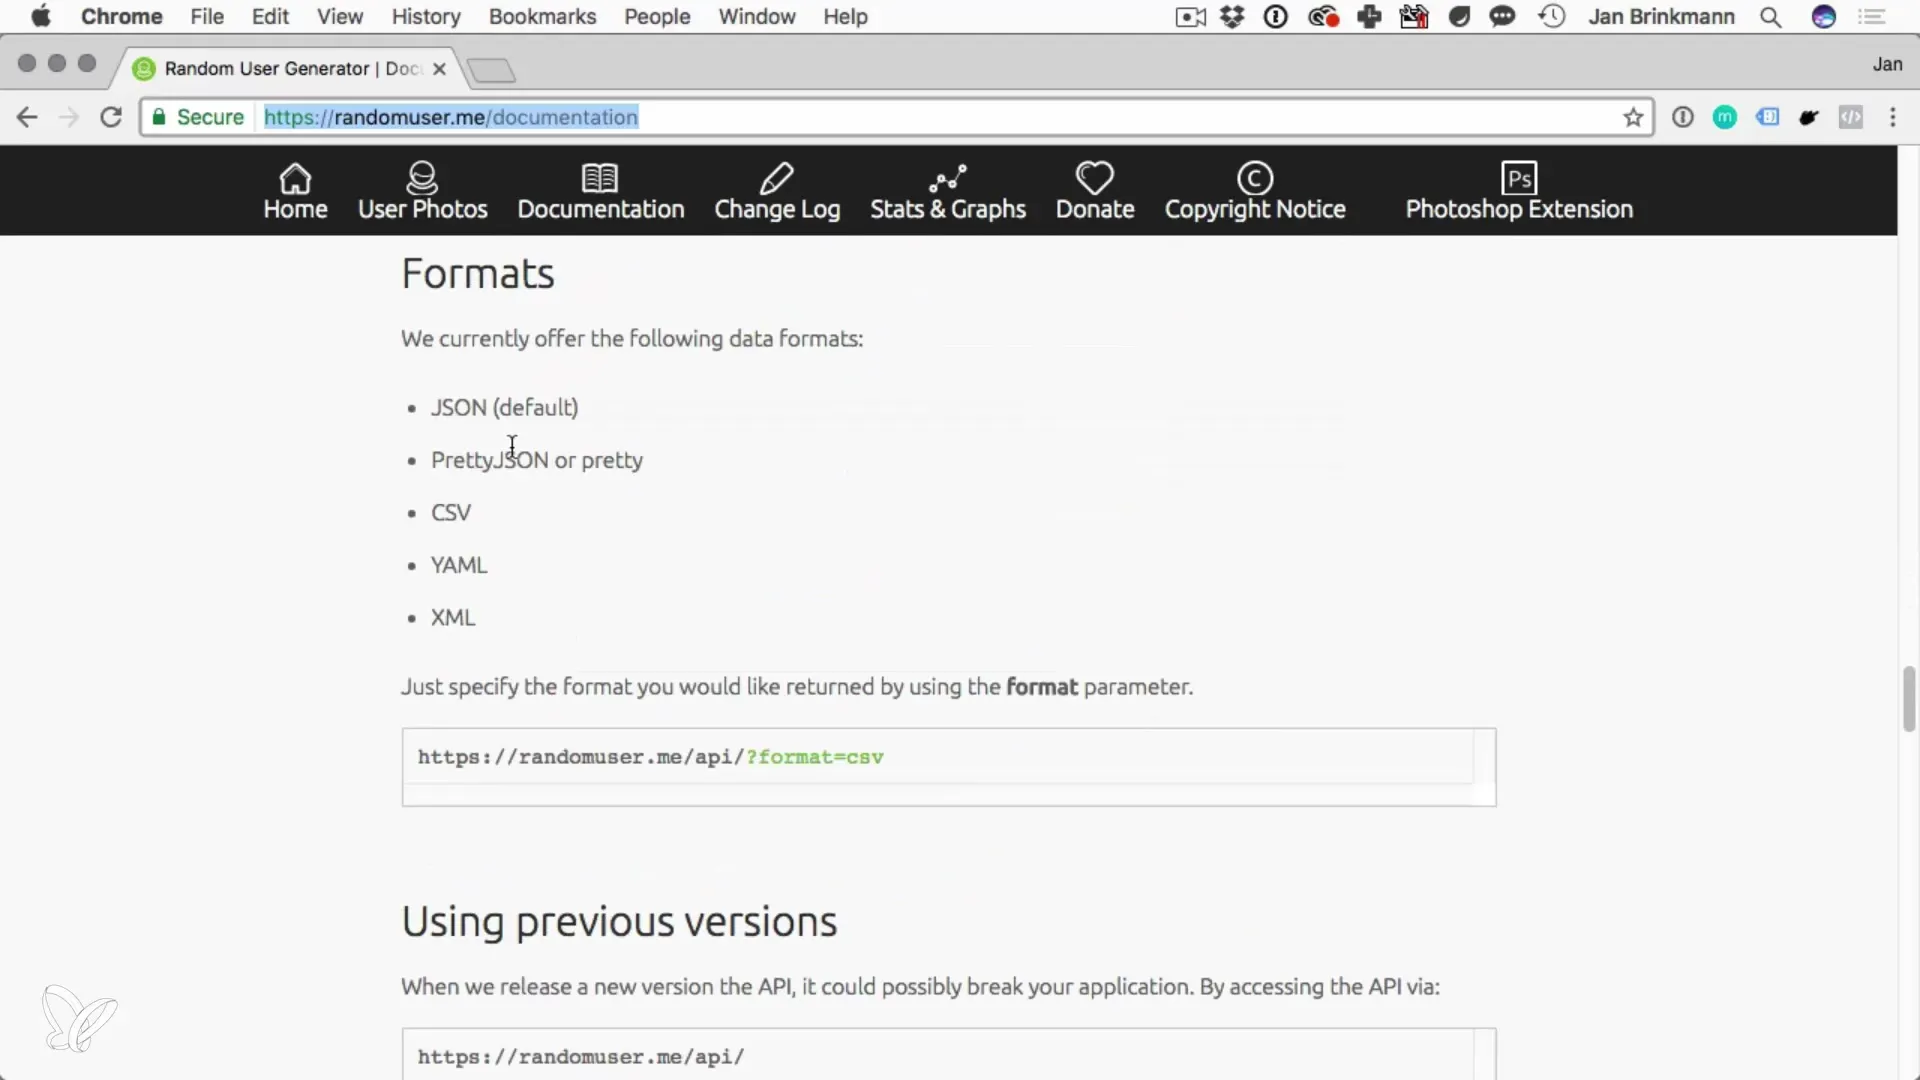Click the 'Using previous versions' heading
This screenshot has width=1920, height=1080.
[x=619, y=921]
